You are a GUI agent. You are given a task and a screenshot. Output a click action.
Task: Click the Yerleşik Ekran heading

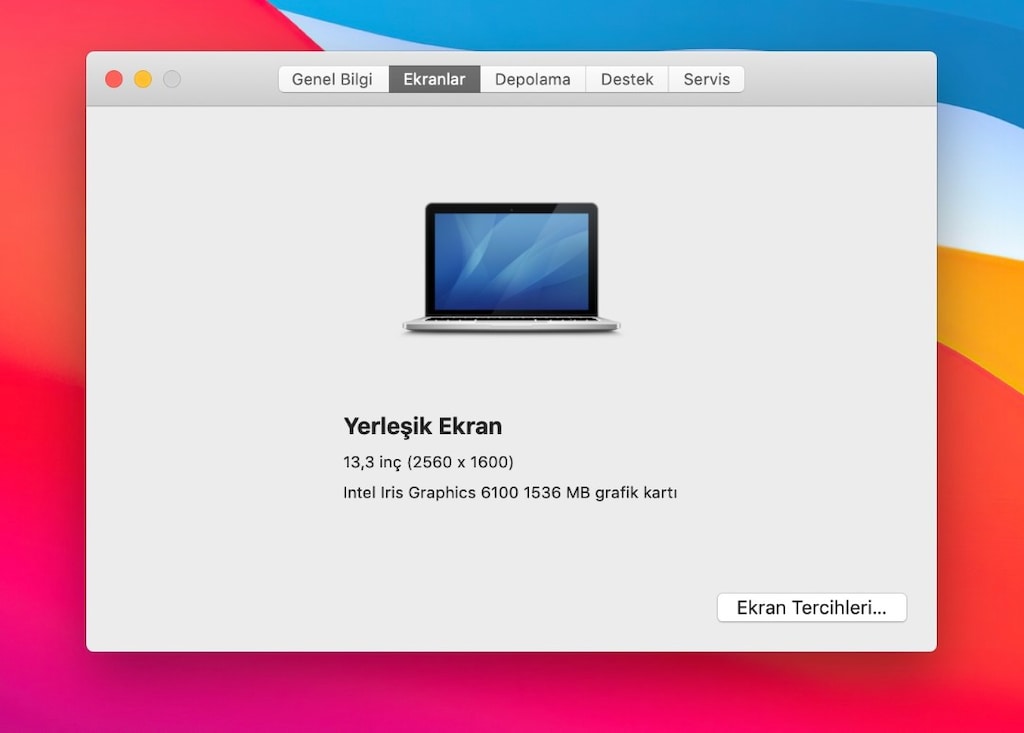coord(423,426)
